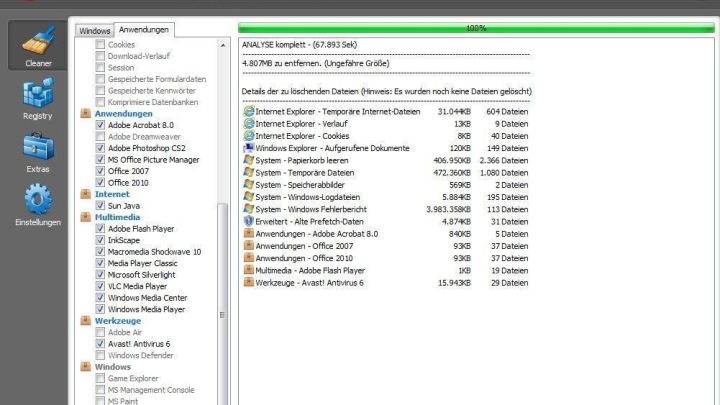This screenshot has height=405, width=720.
Task: Click the Anwendungen category box icon in tree
Action: point(85,113)
